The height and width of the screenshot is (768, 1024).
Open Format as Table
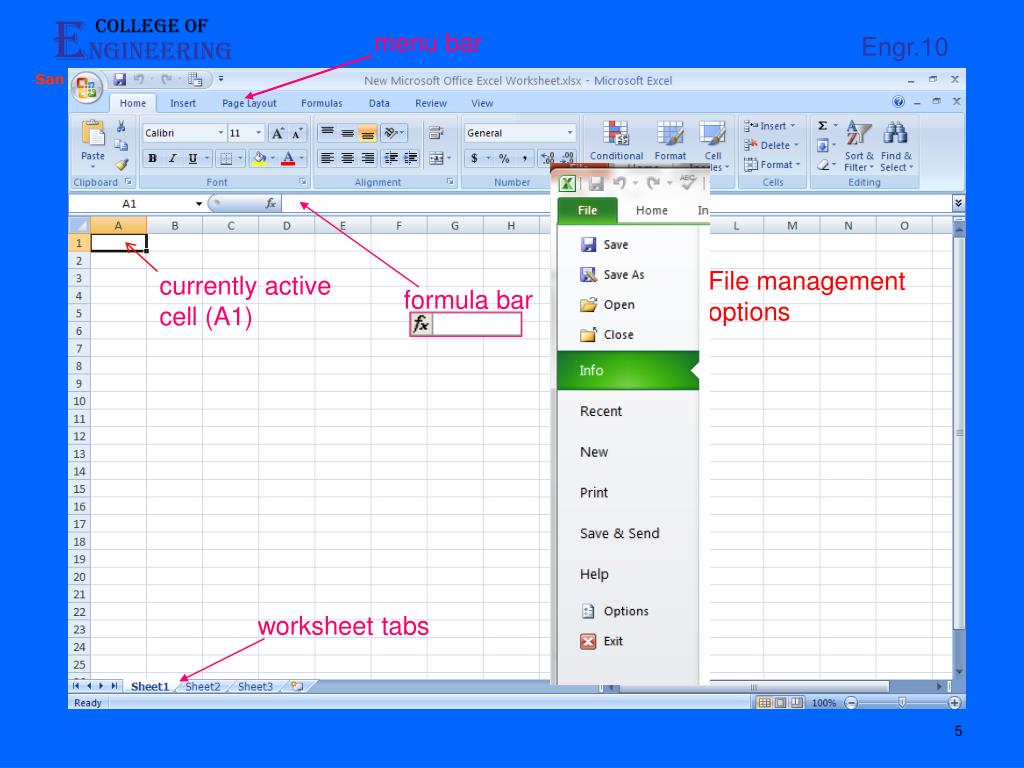(670, 140)
